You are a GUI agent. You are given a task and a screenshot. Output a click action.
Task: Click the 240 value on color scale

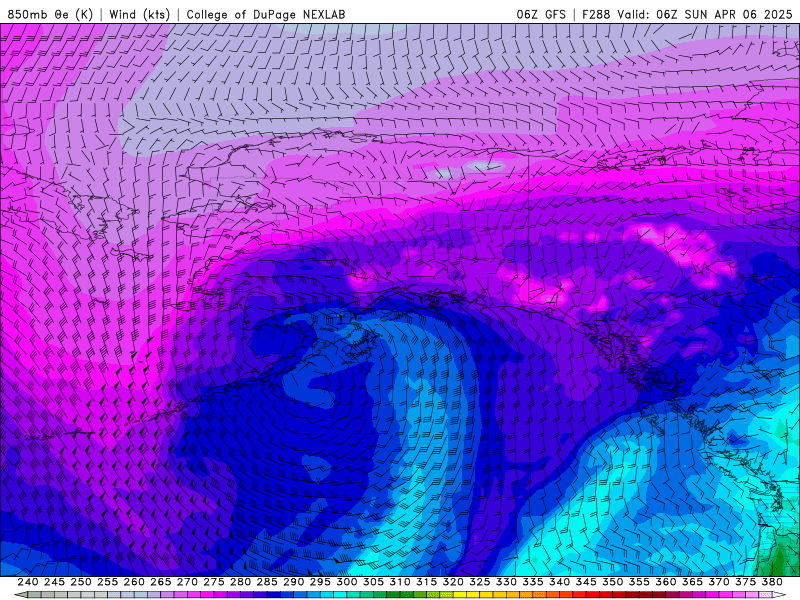[x=28, y=582]
